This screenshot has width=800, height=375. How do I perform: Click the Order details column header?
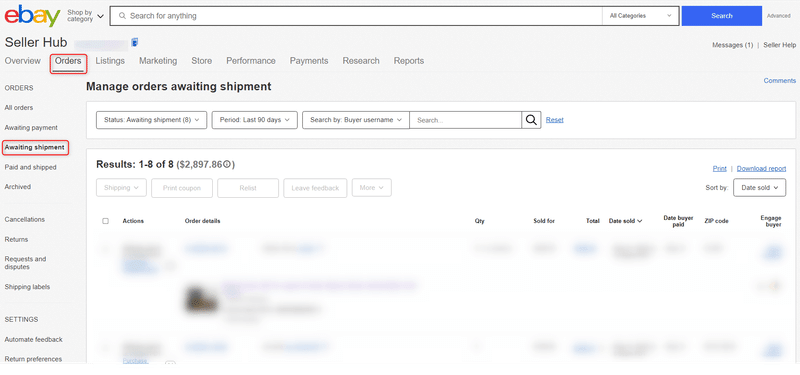pyautogui.click(x=203, y=221)
